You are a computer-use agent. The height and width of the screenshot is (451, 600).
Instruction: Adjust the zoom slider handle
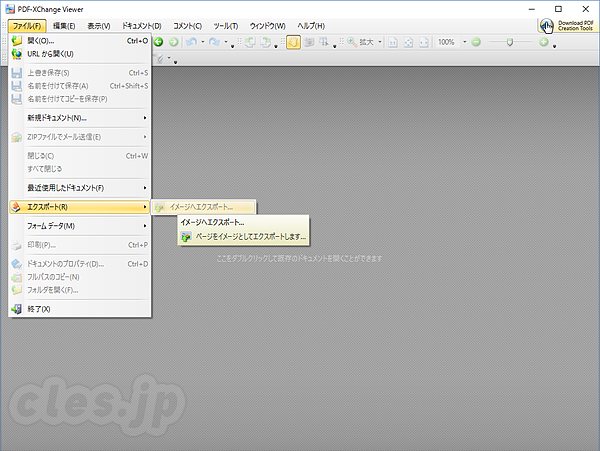510,42
